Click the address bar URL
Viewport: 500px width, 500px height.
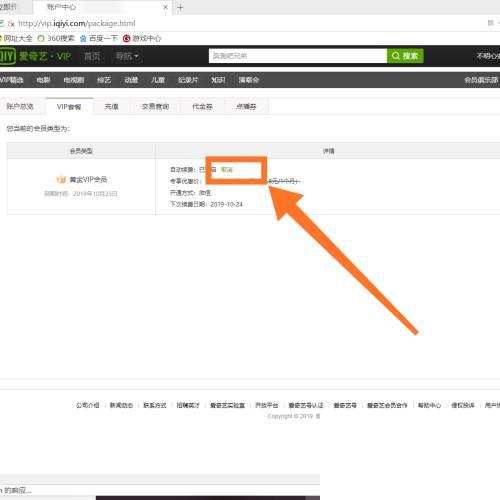pos(77,23)
